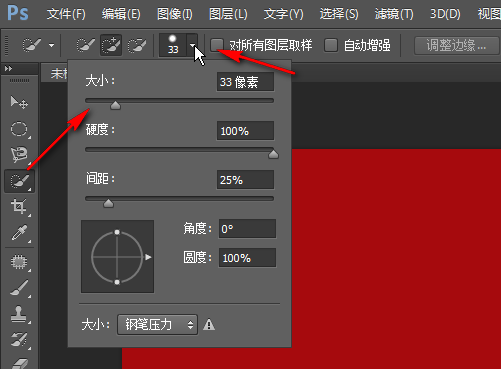The height and width of the screenshot is (369, 501).
Task: Select the Quick Selection tool in toolbox
Action: coord(19,181)
